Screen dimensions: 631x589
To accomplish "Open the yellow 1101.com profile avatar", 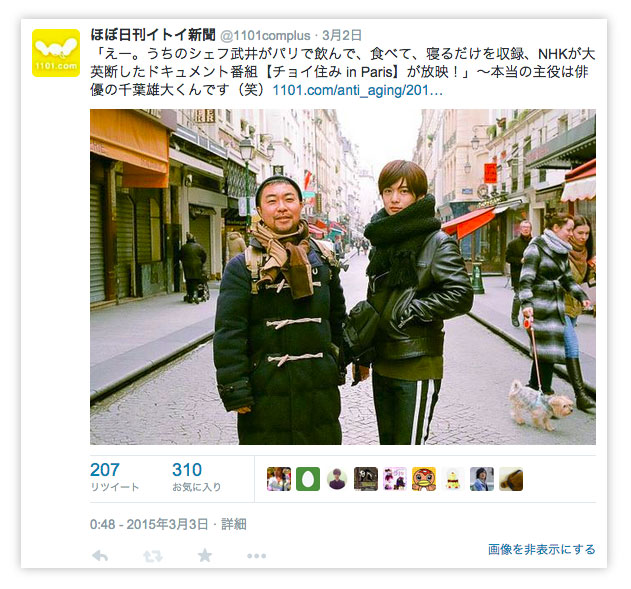I will coord(56,53).
